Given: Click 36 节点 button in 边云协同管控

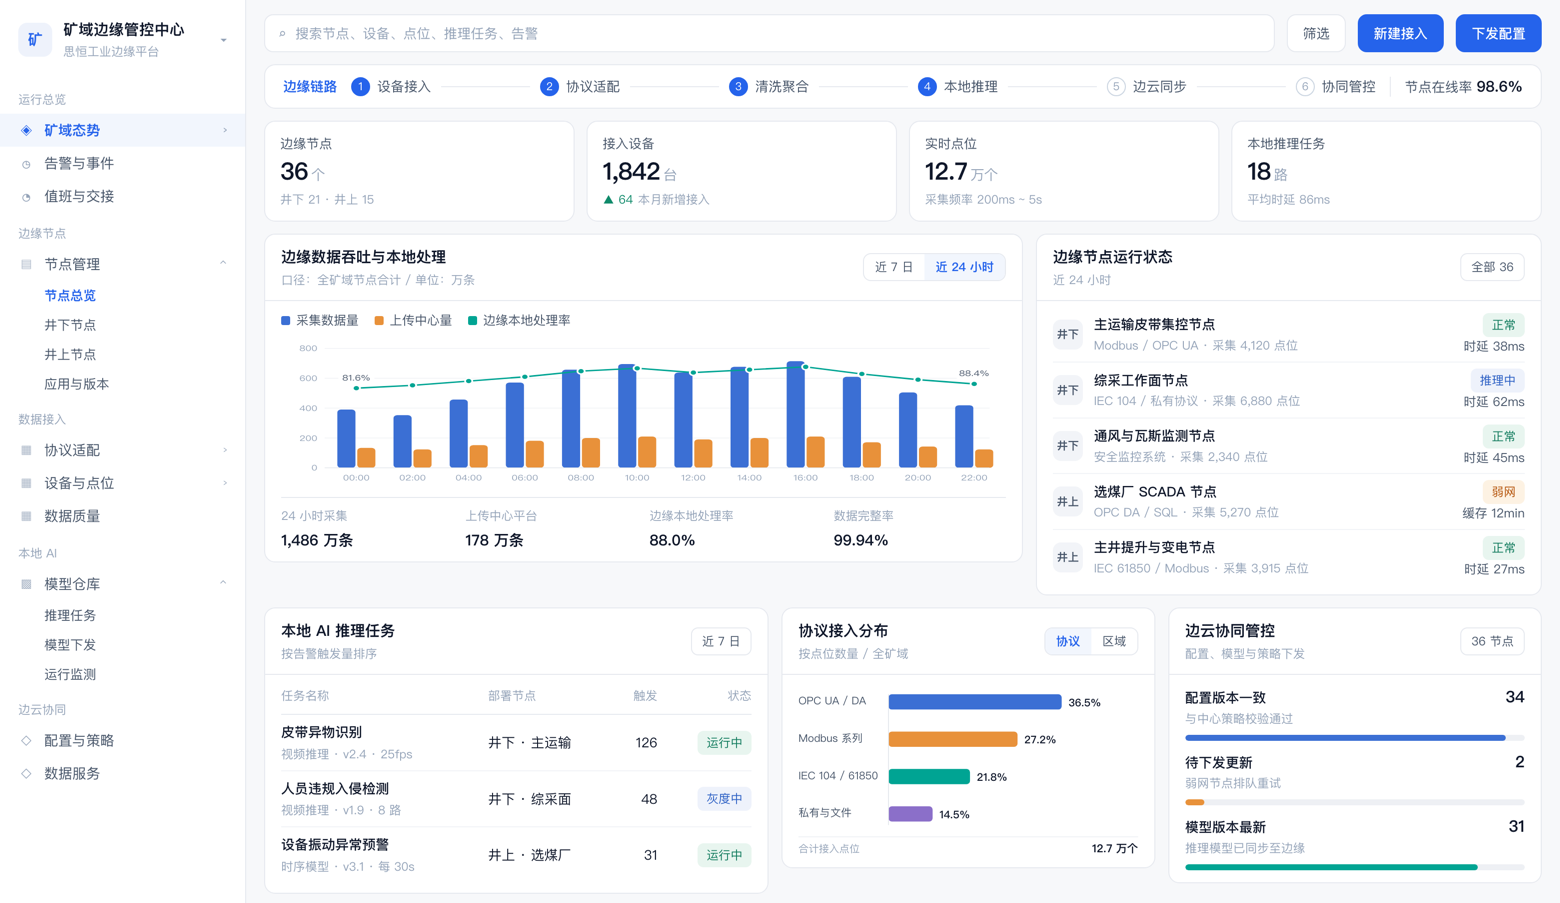Looking at the screenshot, I should (x=1492, y=641).
